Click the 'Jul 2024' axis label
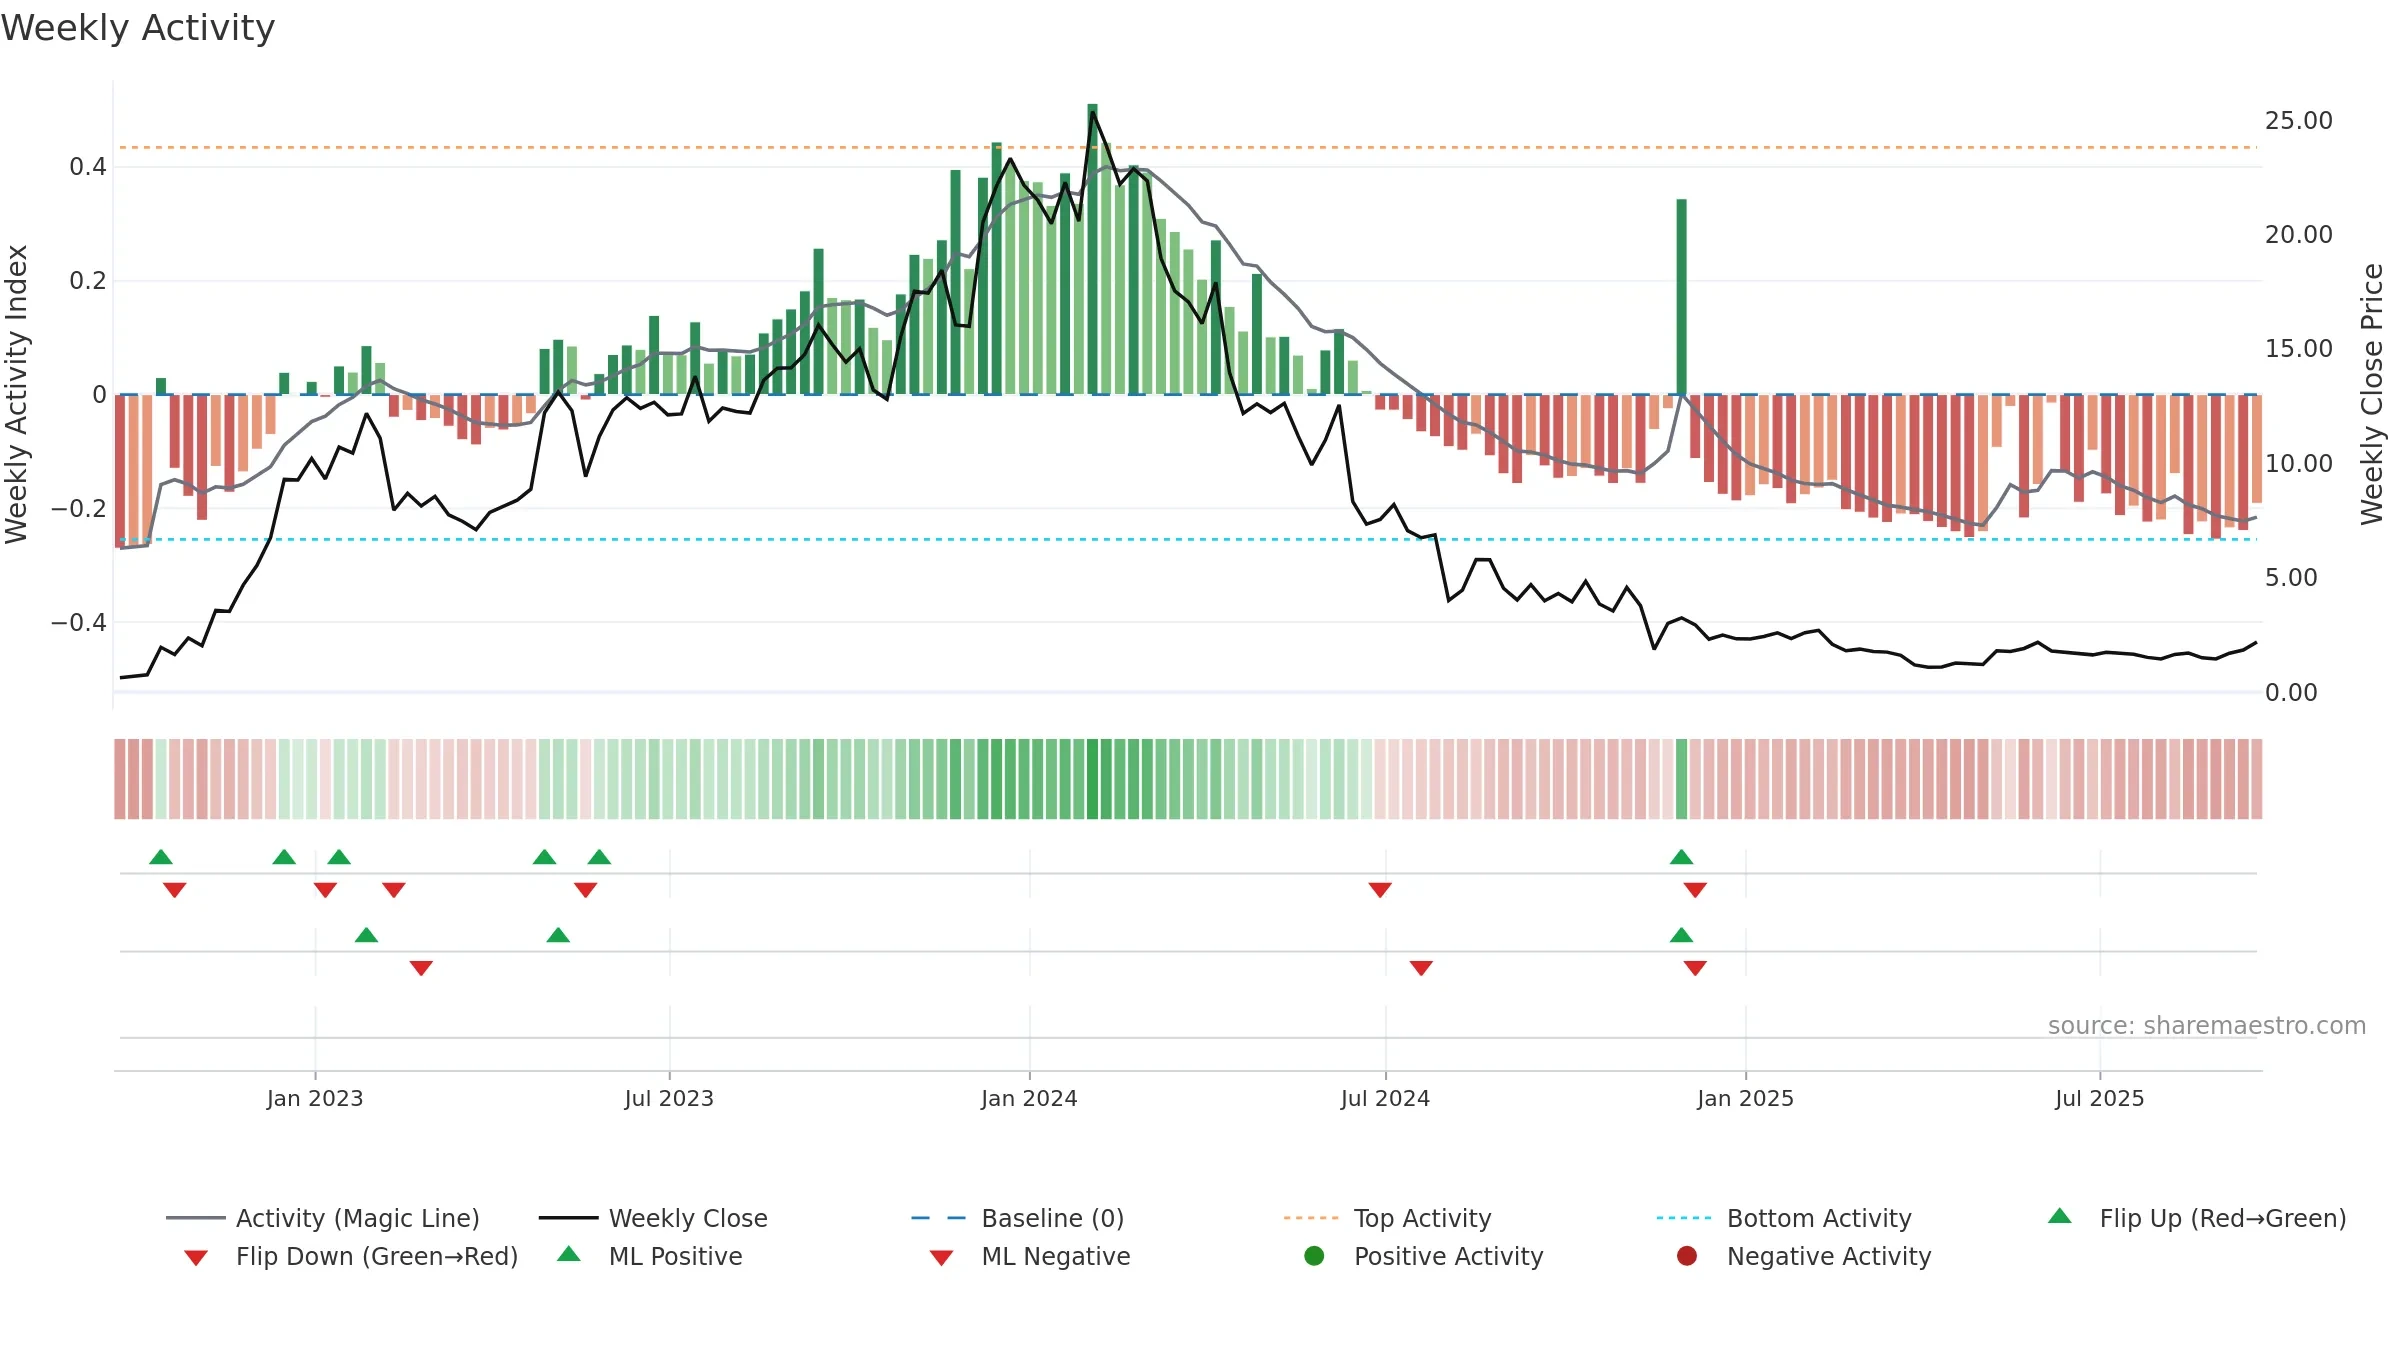 coord(1385,1098)
